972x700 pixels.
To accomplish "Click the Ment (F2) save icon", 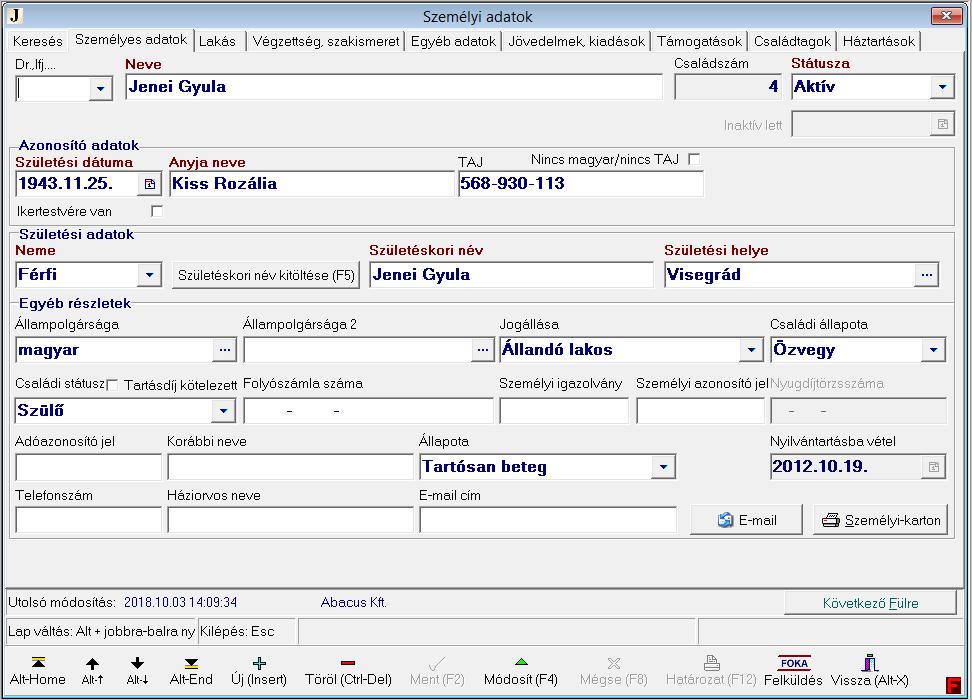I will coord(436,664).
